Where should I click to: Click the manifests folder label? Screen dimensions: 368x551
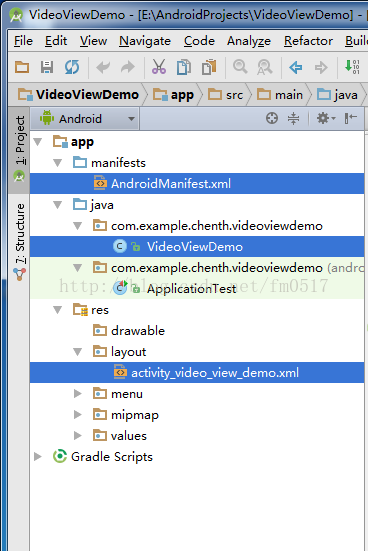tap(118, 163)
